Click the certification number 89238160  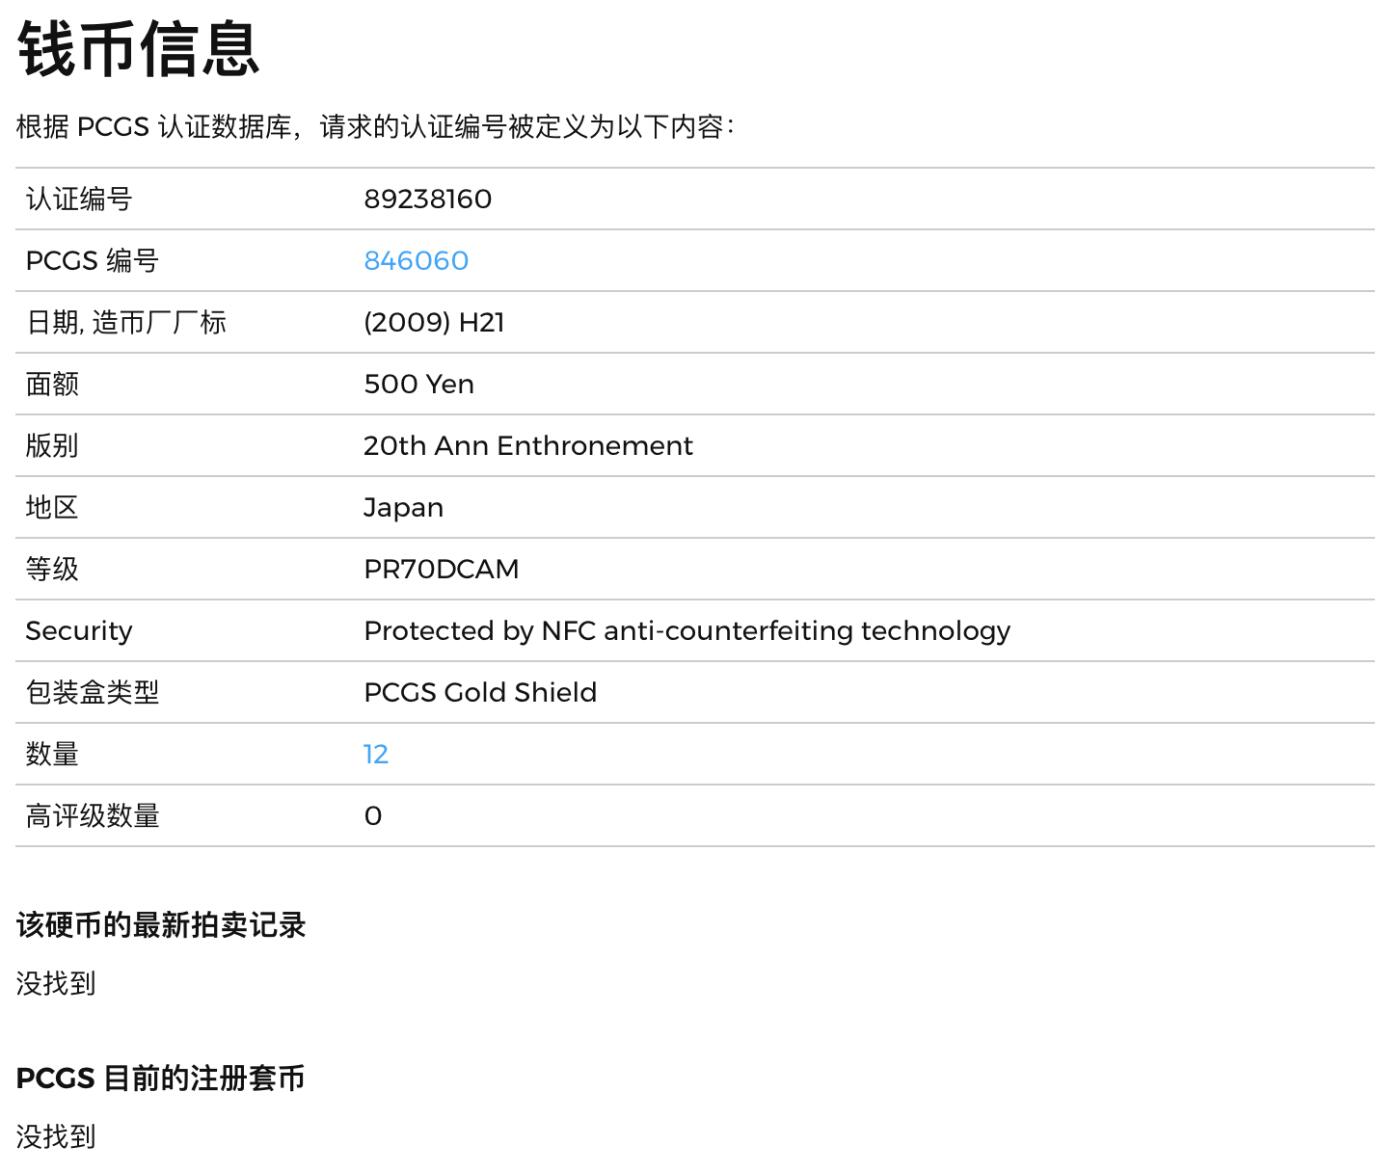pyautogui.click(x=427, y=199)
